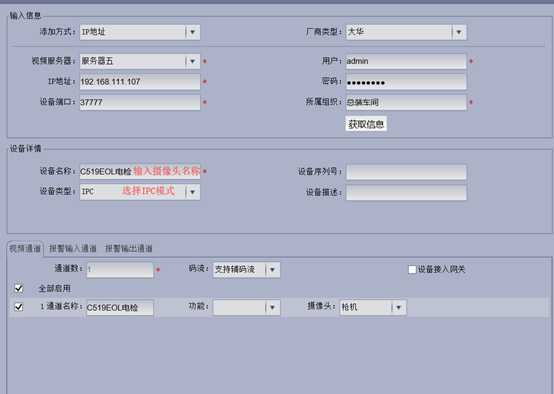Click the 密码 password field

click(x=406, y=82)
